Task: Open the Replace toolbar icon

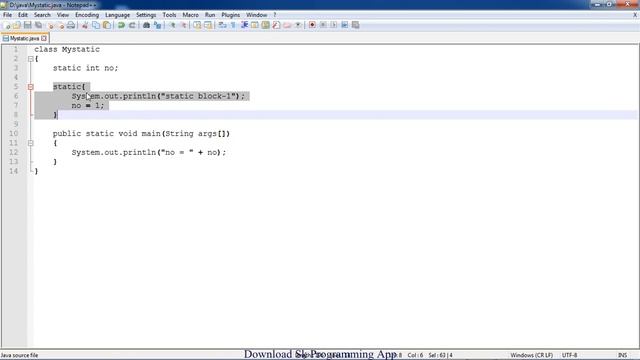Action: (x=157, y=25)
